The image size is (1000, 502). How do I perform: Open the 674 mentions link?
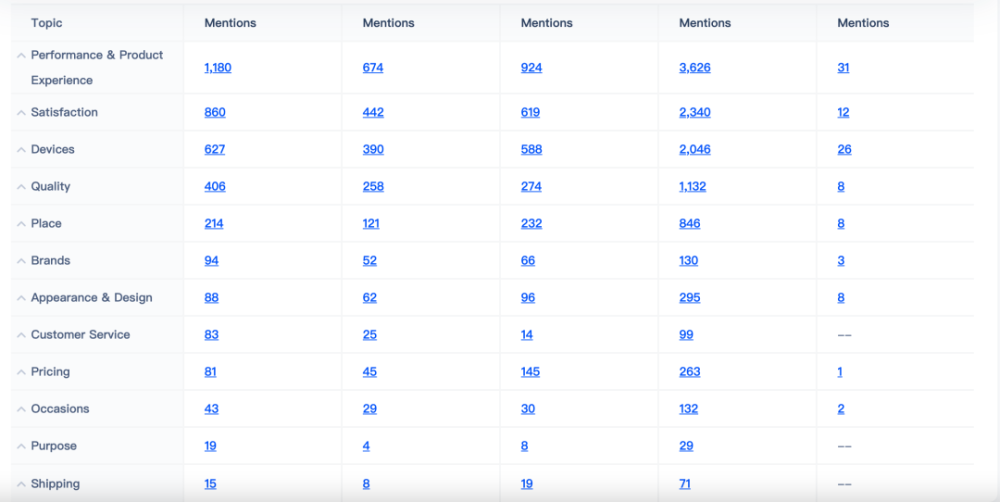click(x=373, y=68)
